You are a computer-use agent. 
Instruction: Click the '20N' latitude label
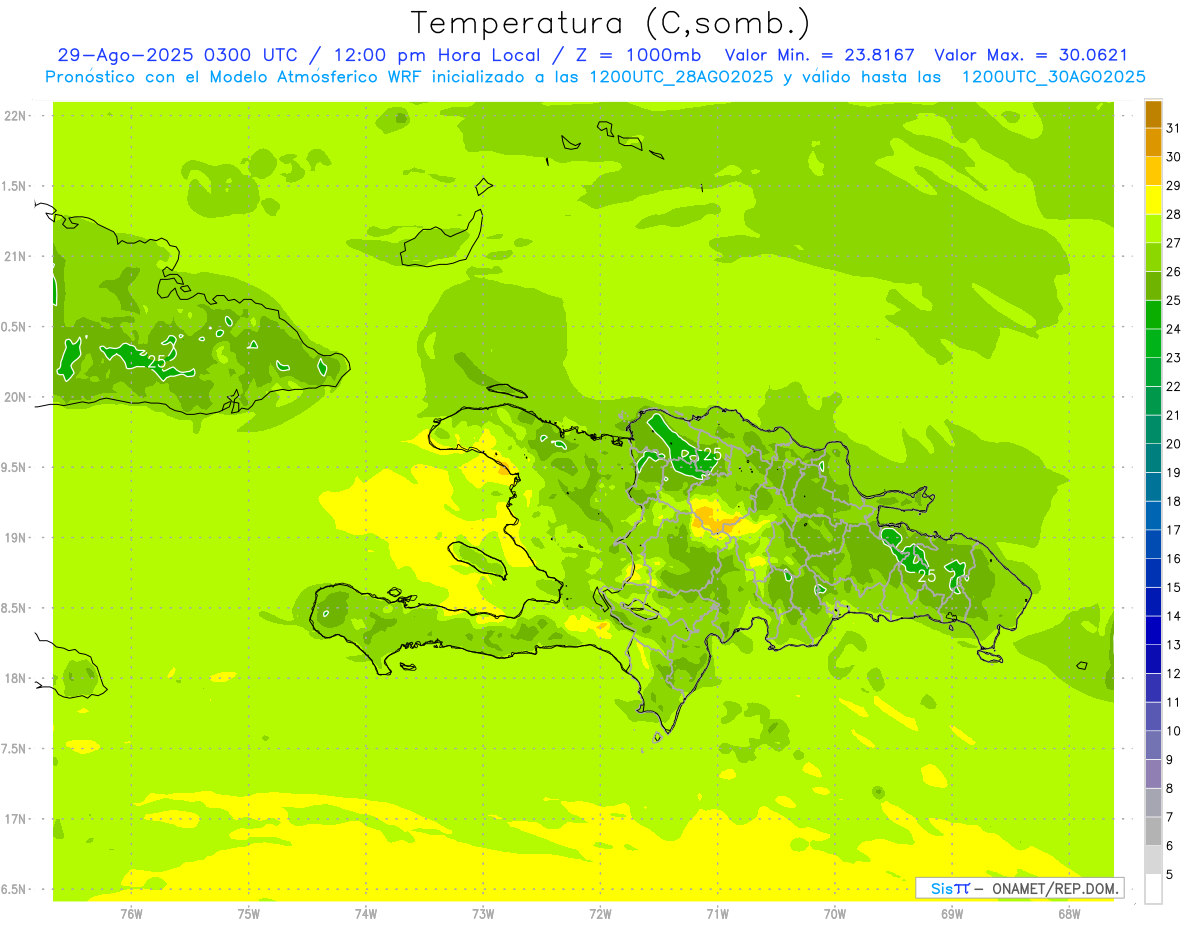pos(14,397)
